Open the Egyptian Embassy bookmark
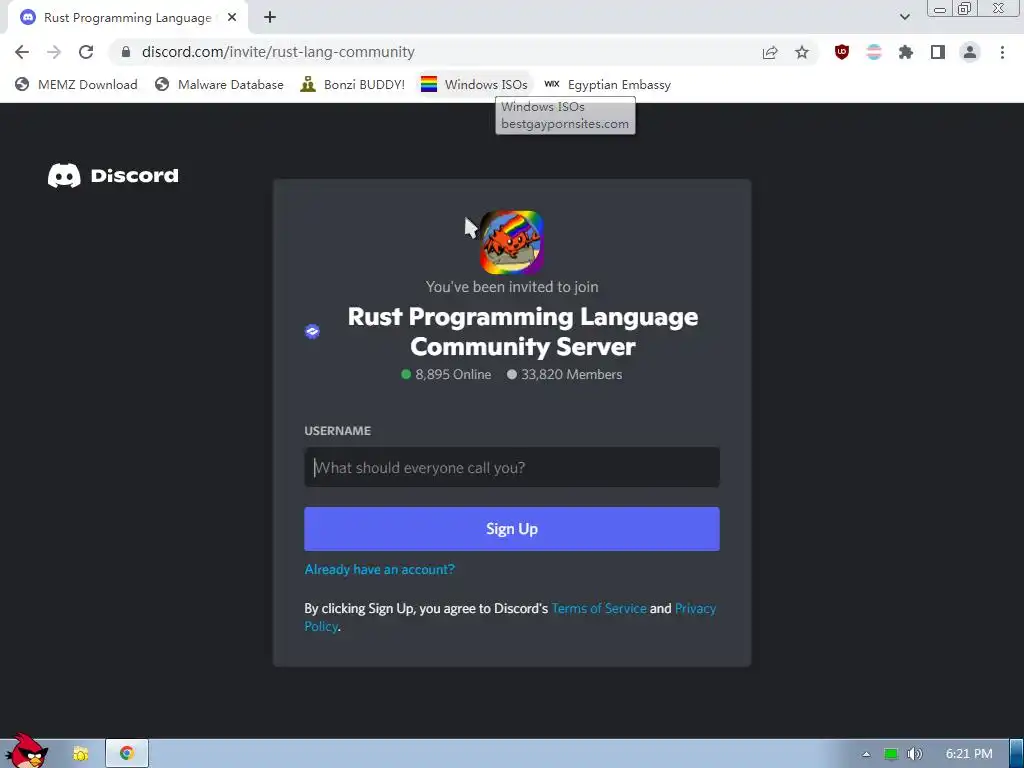 pos(607,85)
